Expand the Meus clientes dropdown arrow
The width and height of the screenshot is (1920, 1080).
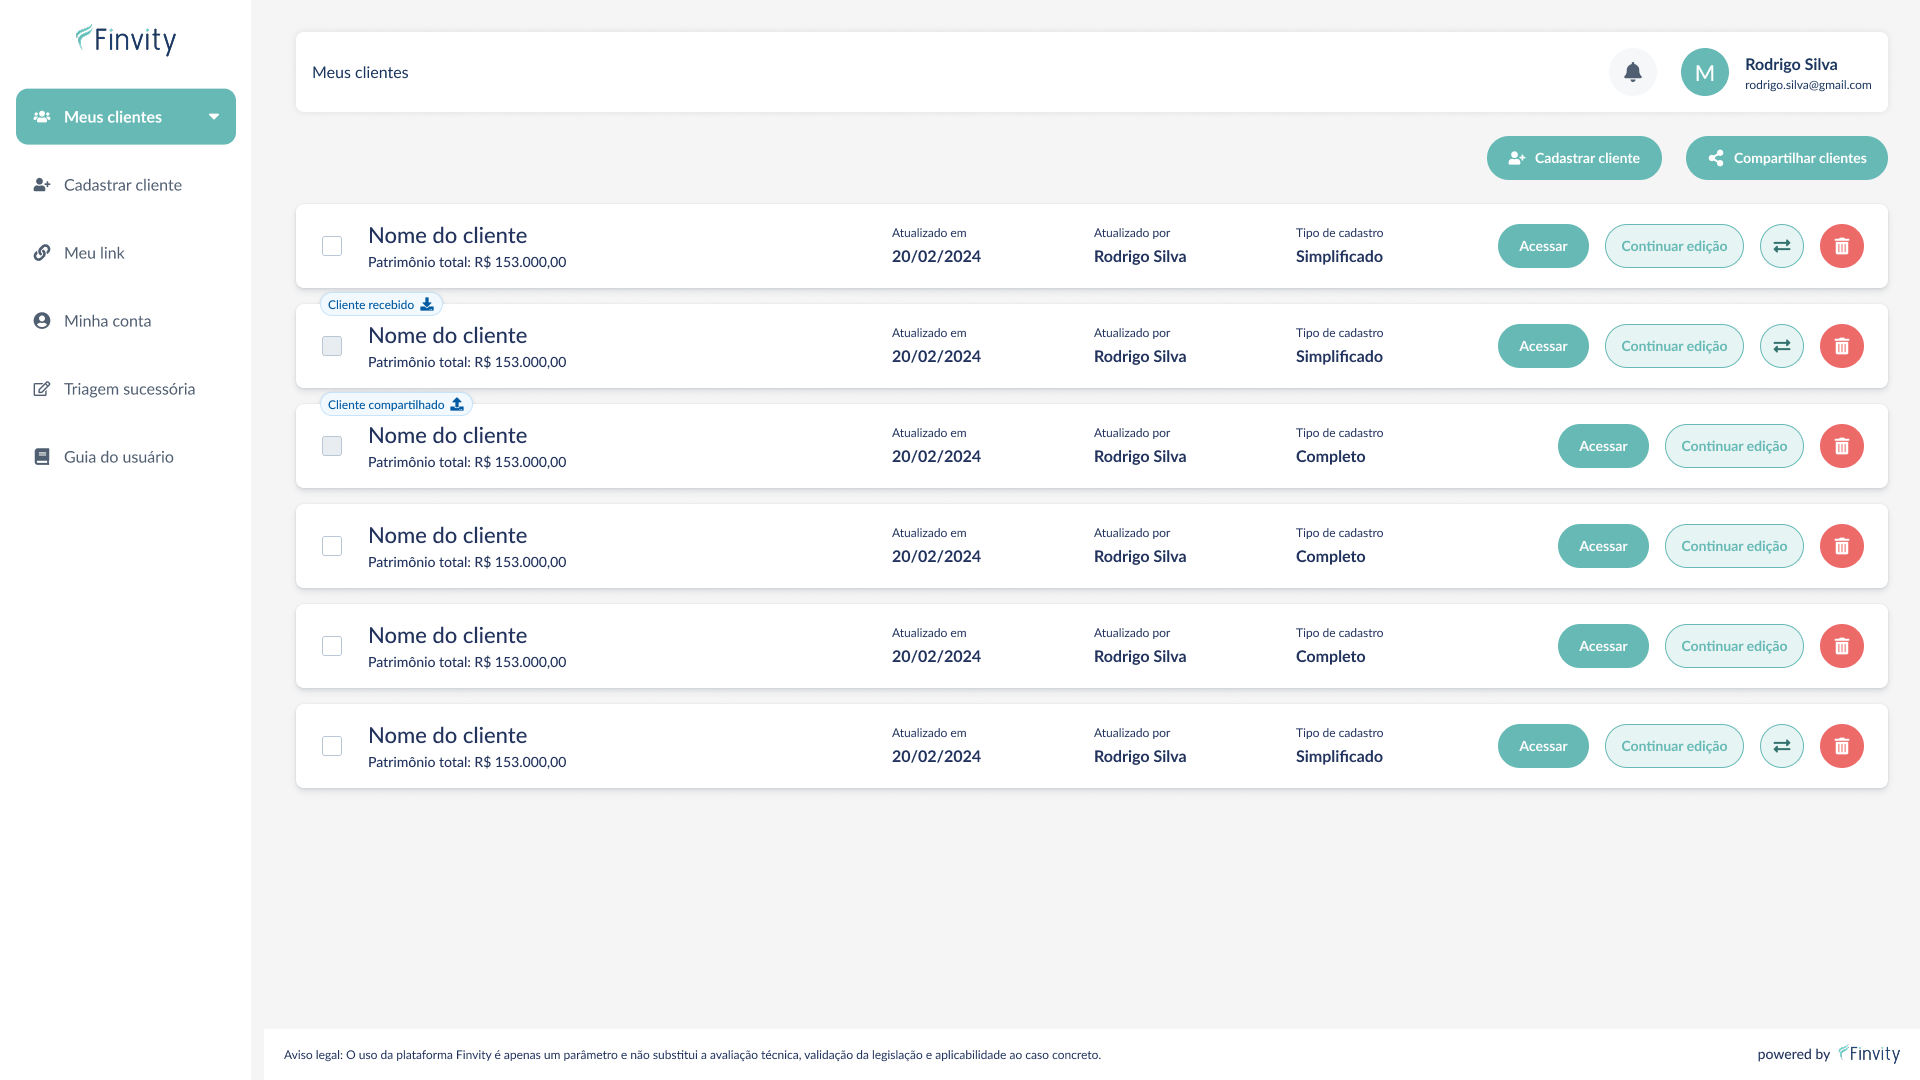pos(214,117)
